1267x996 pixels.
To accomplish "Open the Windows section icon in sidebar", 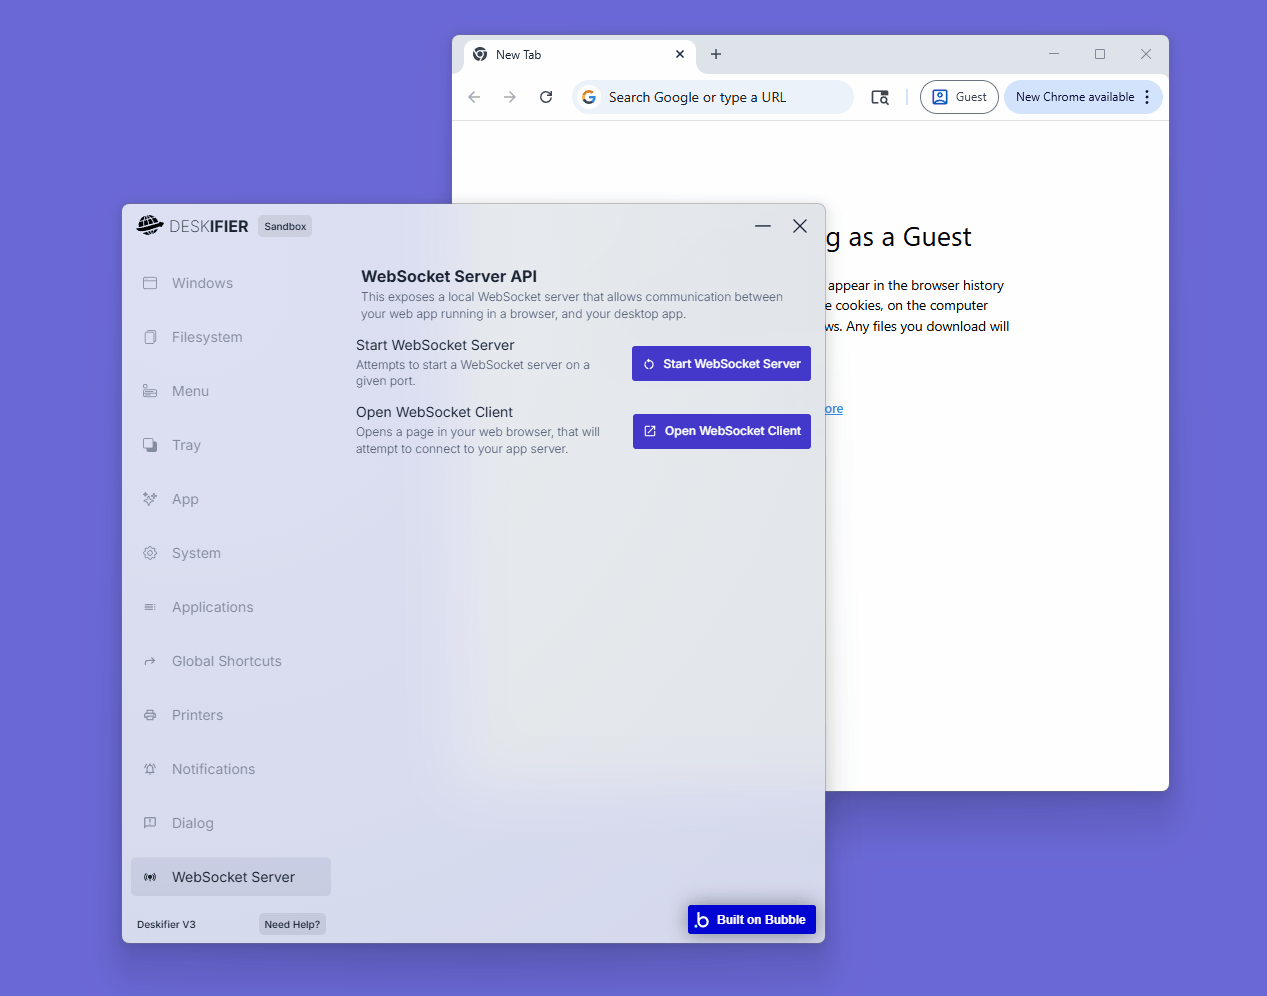I will click(150, 283).
